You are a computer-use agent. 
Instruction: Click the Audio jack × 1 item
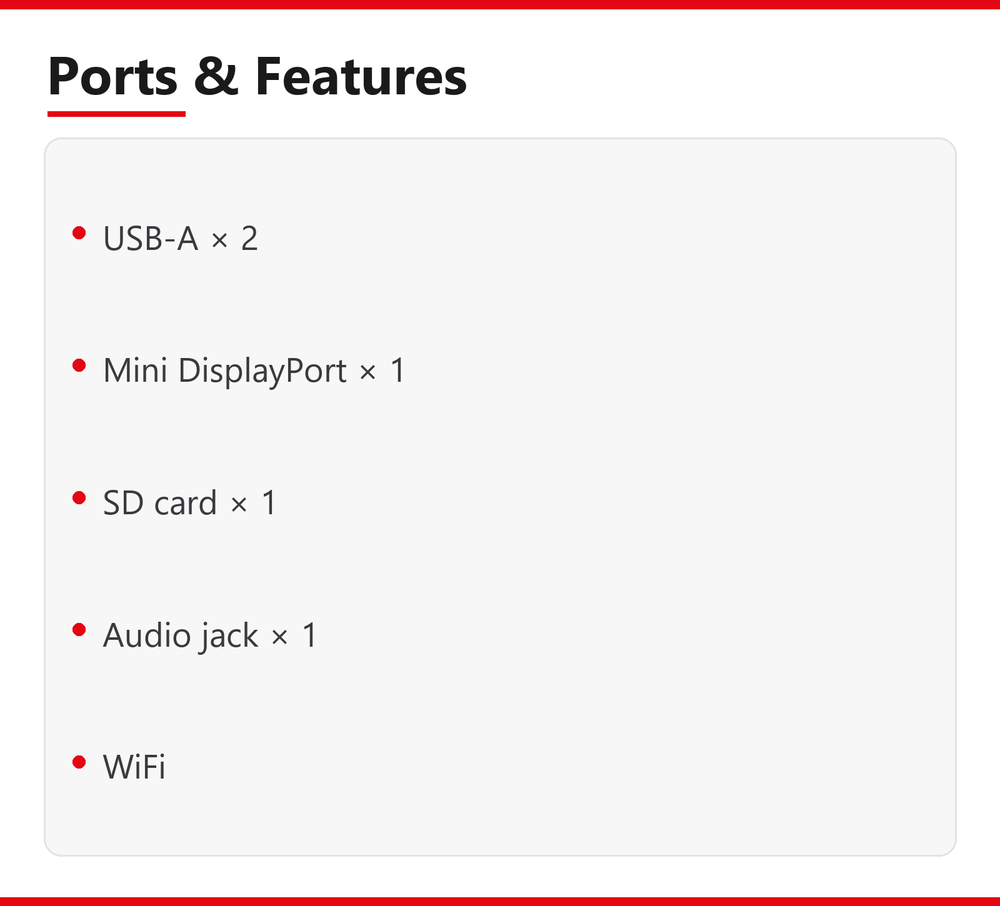coord(210,636)
